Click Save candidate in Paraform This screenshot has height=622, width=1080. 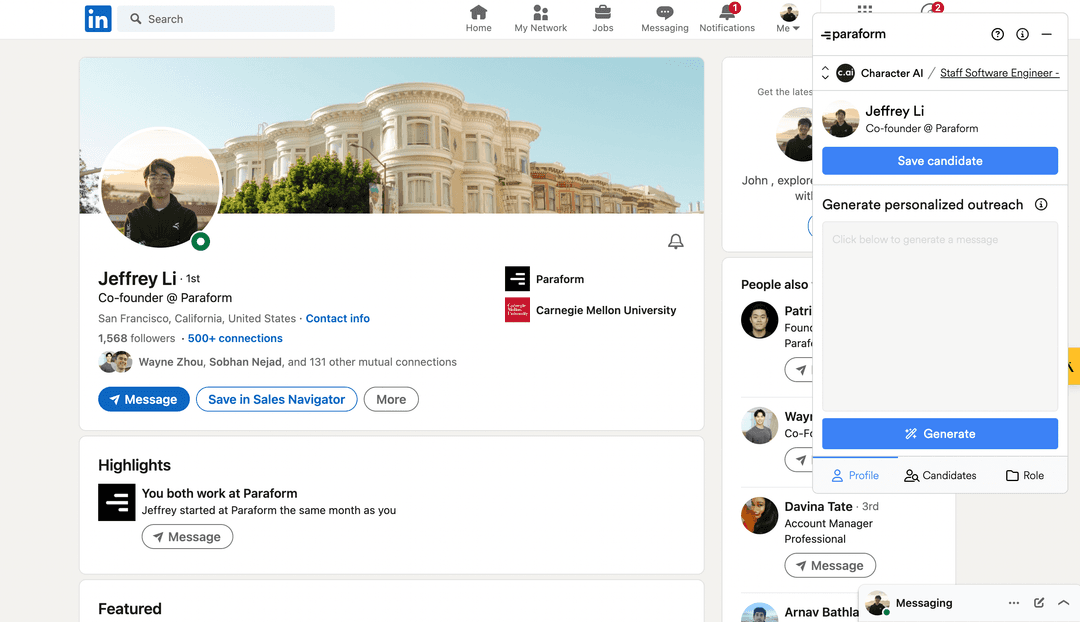click(939, 160)
